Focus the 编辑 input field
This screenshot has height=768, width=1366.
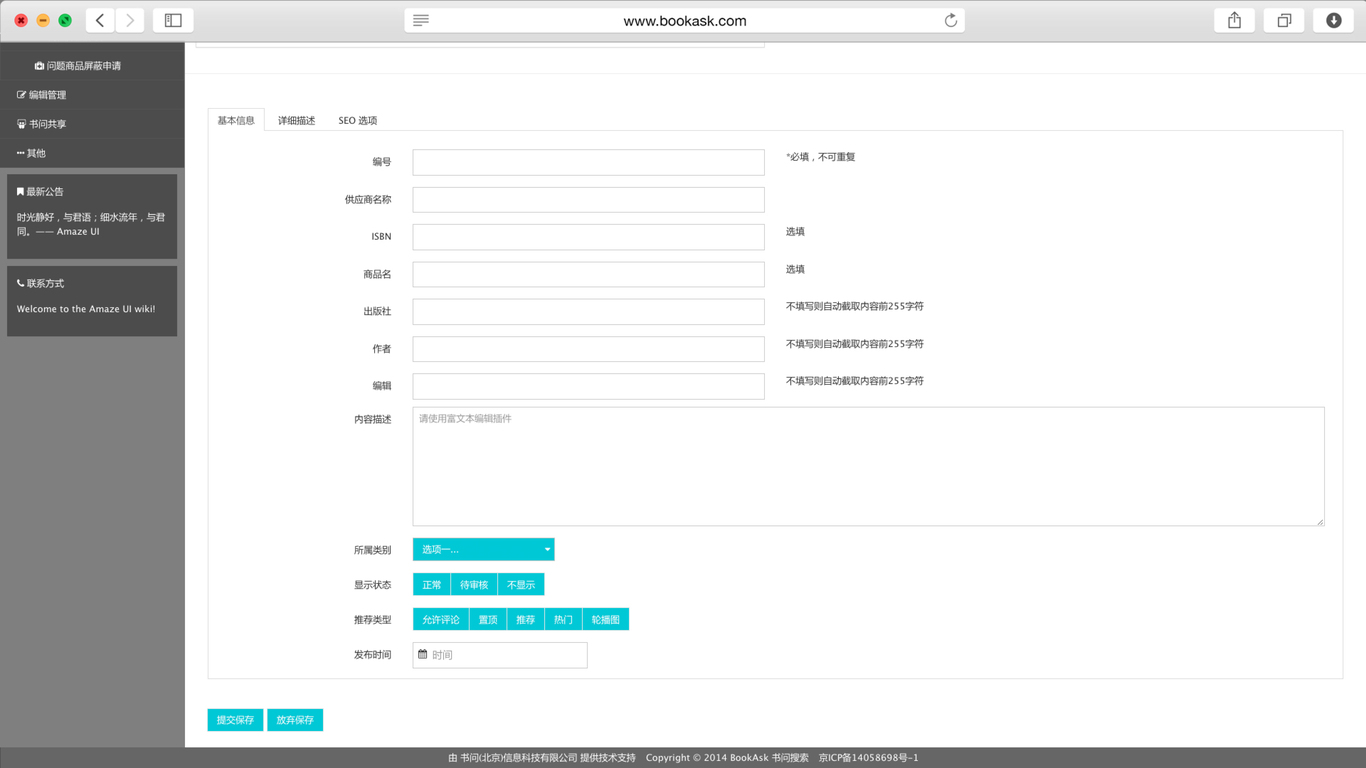(588, 386)
